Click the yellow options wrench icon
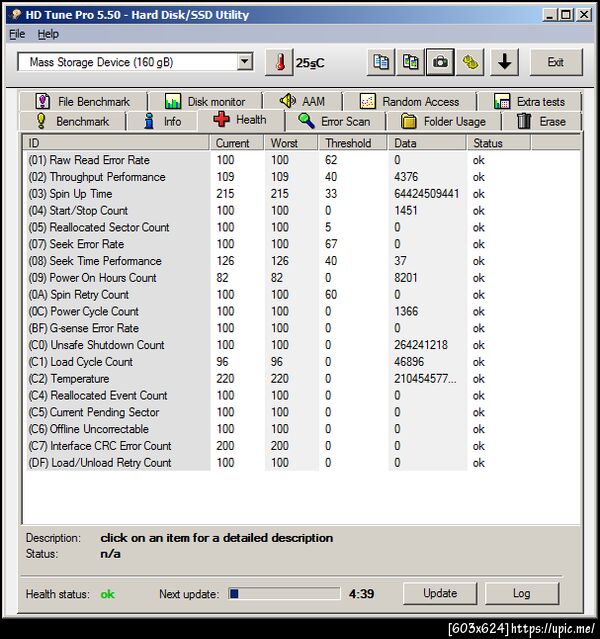This screenshot has height=639, width=600. tap(470, 62)
